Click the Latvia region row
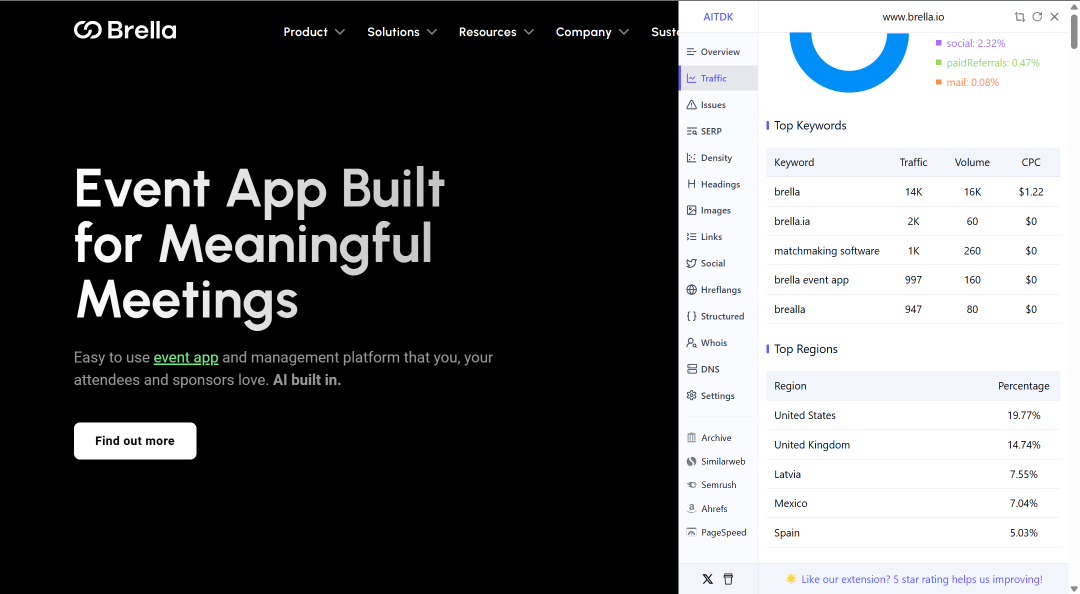 (913, 474)
